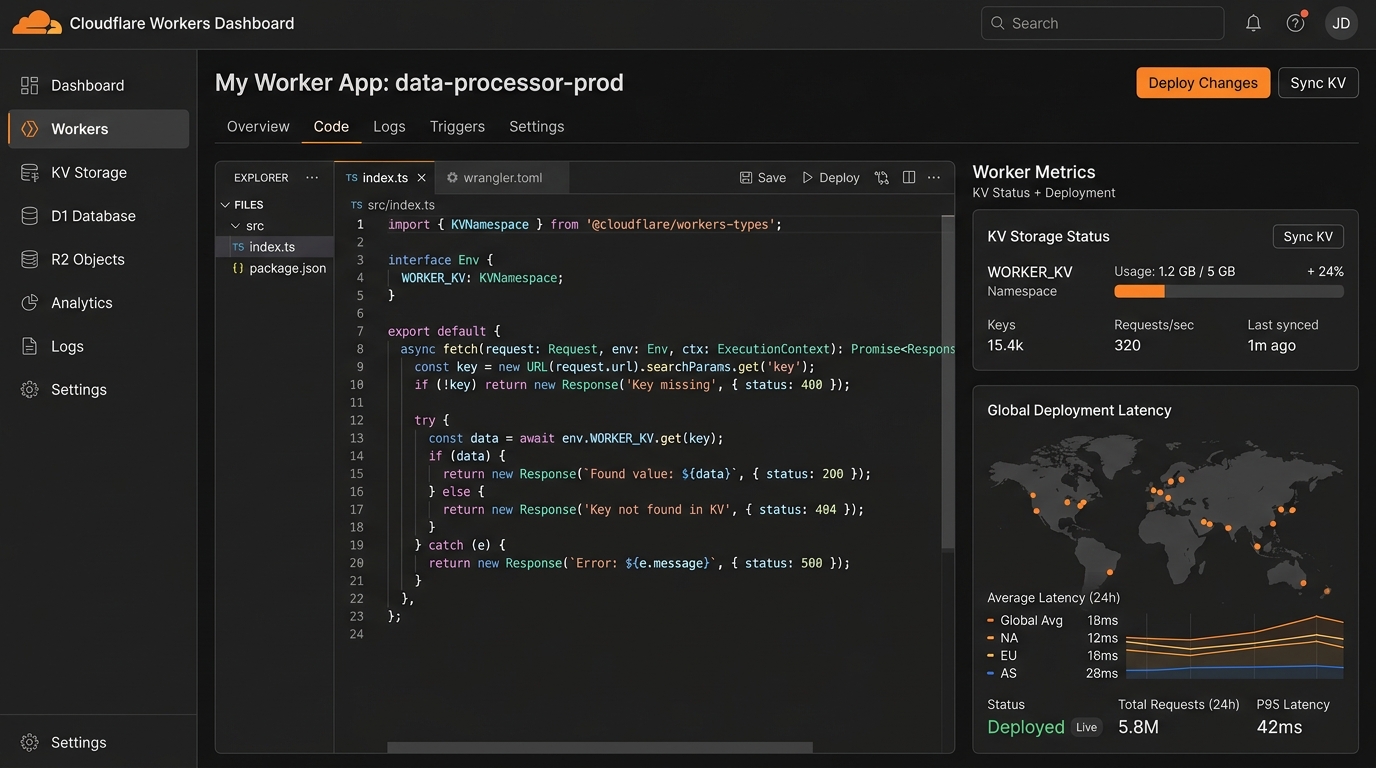Click the WORKER_KV usage progress bar

1229,291
